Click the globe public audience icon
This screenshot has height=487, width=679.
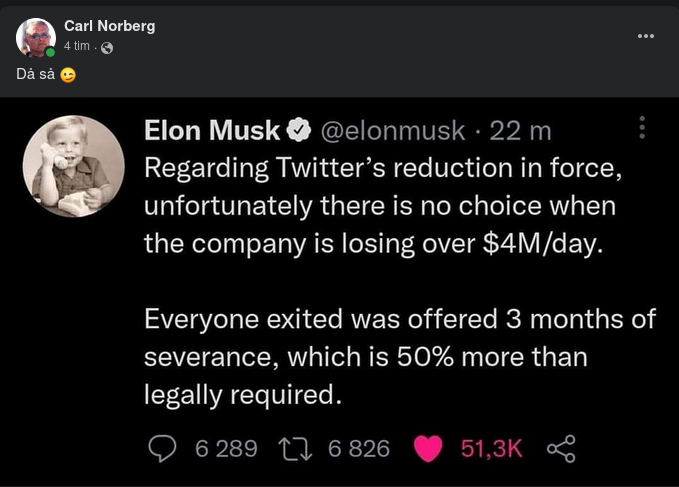(x=107, y=47)
